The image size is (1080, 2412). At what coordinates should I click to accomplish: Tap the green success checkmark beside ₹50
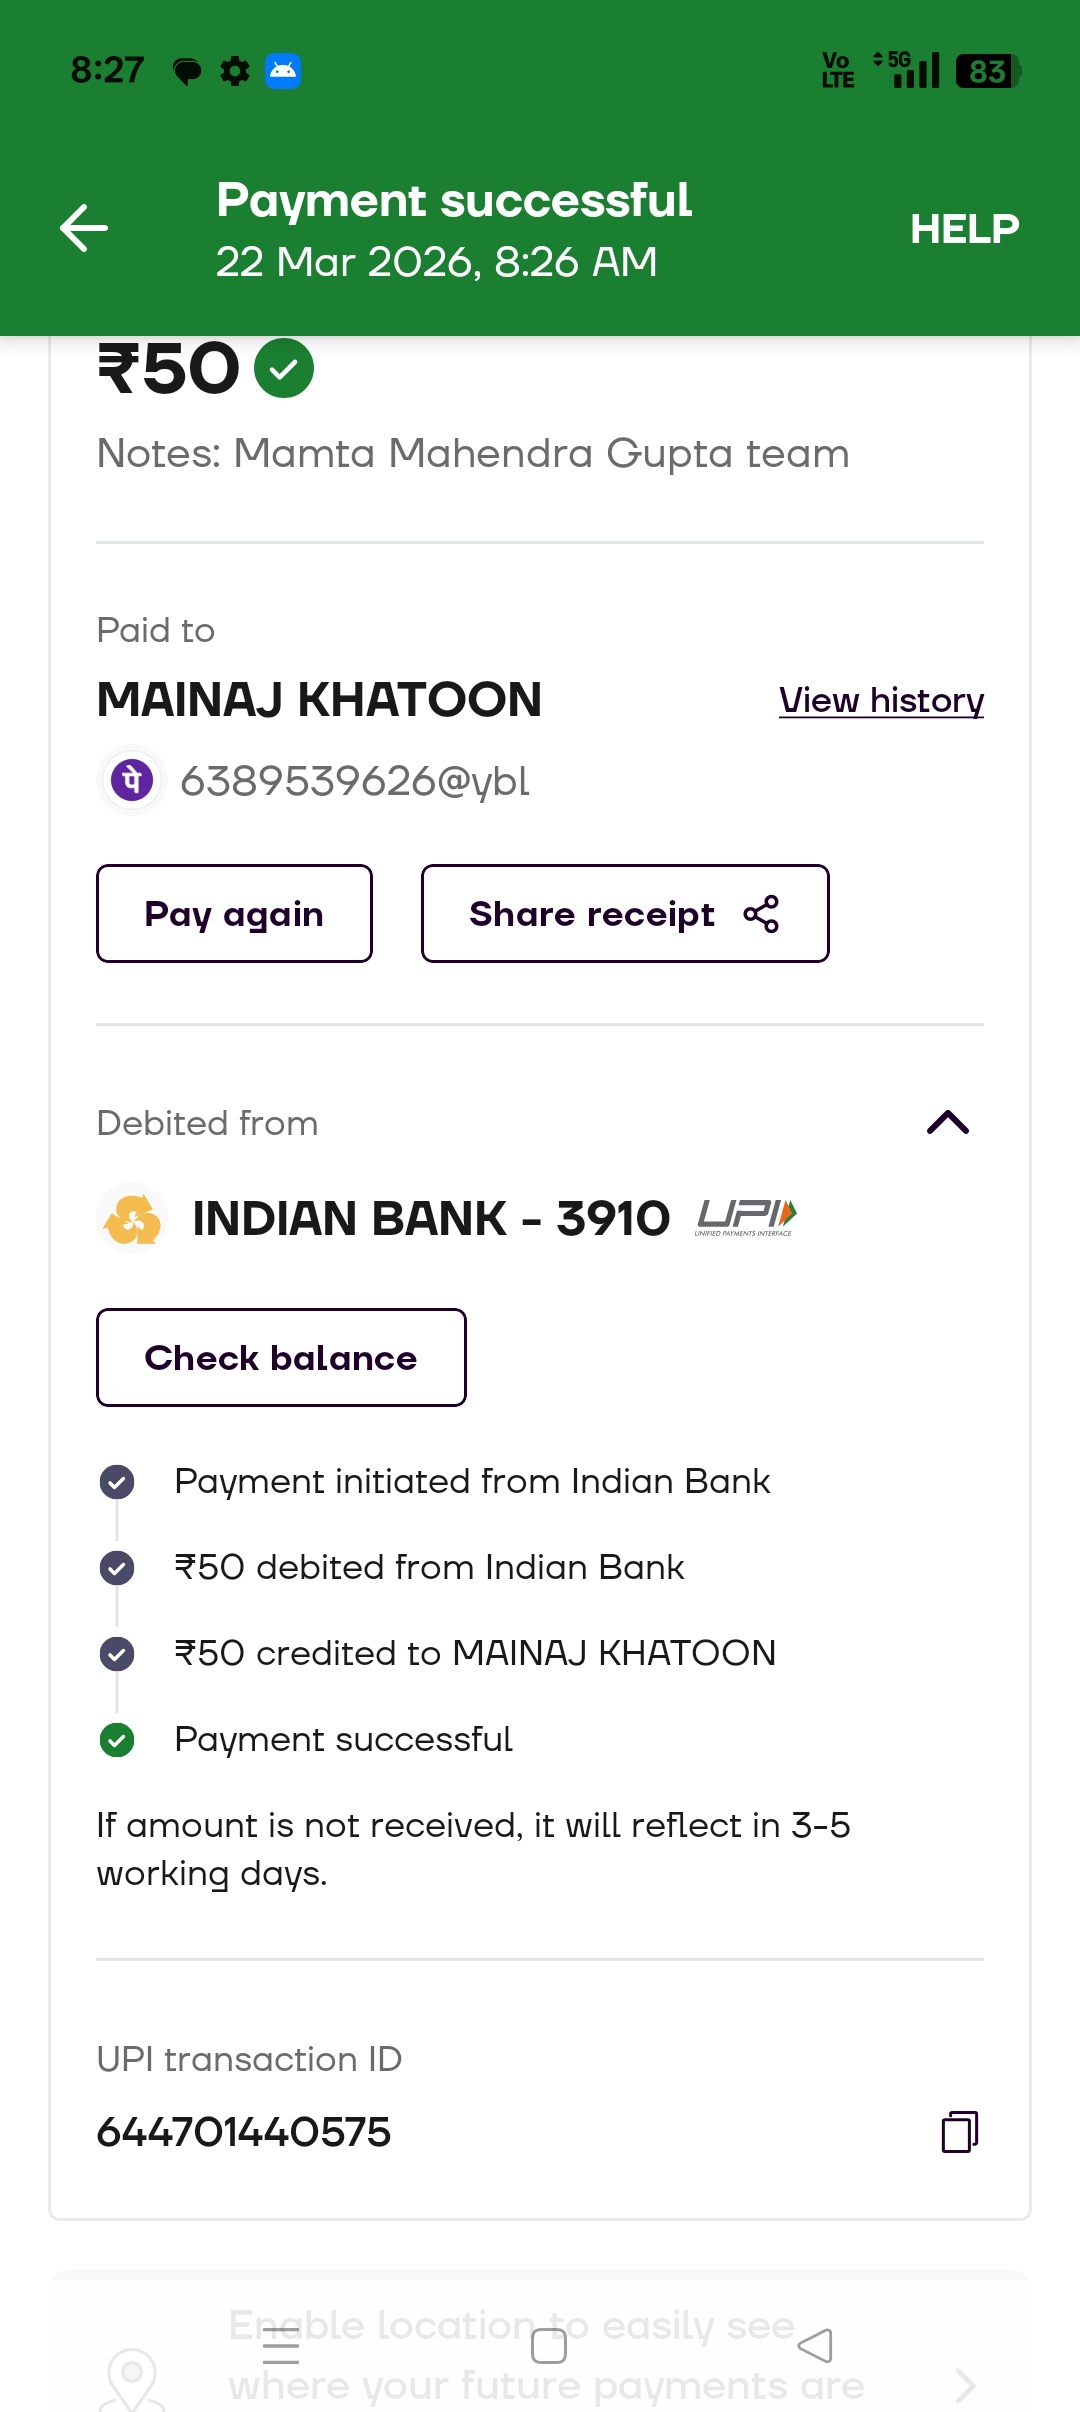pyautogui.click(x=284, y=369)
